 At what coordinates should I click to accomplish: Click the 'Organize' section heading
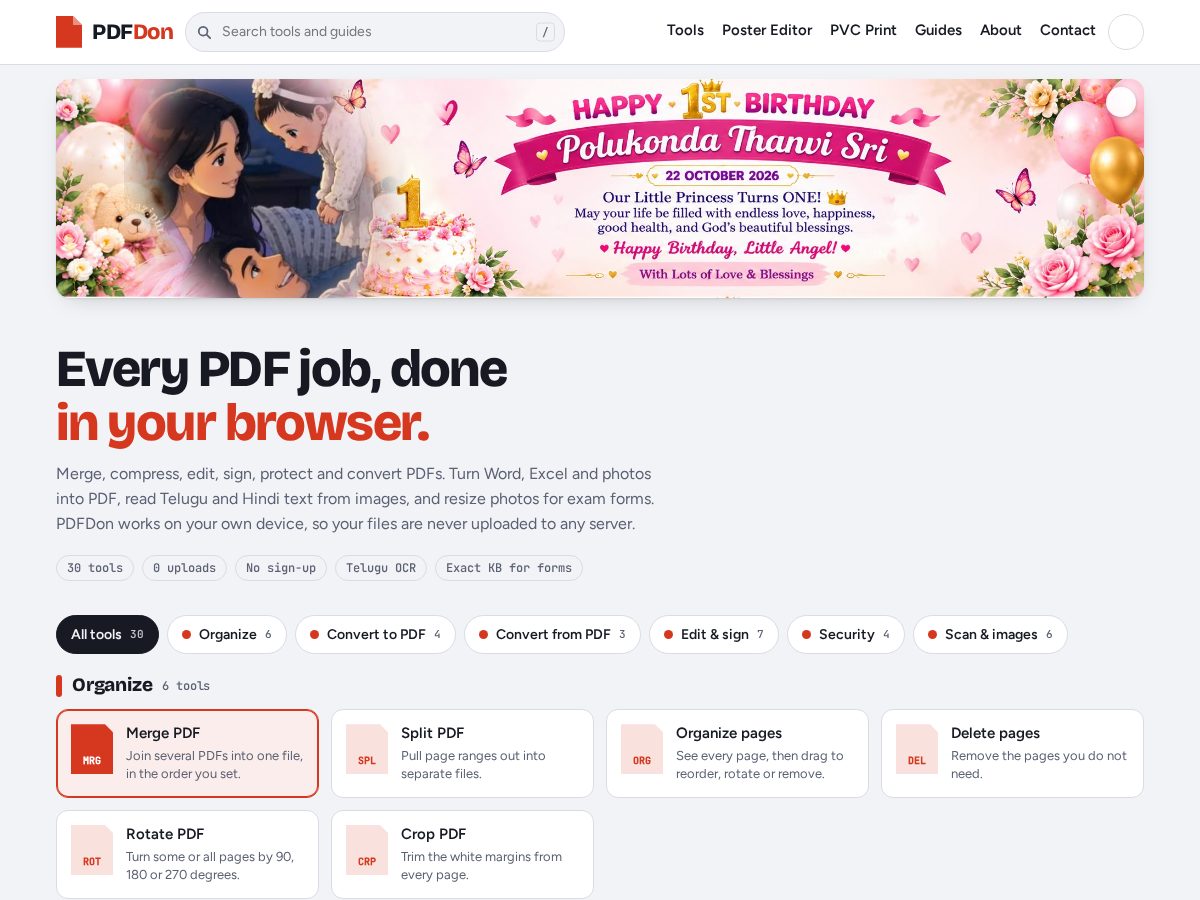tap(112, 685)
